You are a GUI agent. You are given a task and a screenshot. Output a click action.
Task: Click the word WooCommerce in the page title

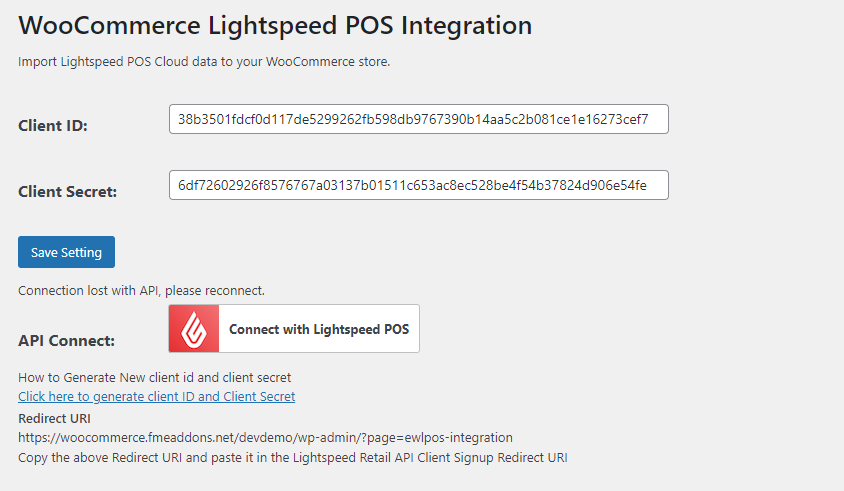pyautogui.click(x=110, y=25)
